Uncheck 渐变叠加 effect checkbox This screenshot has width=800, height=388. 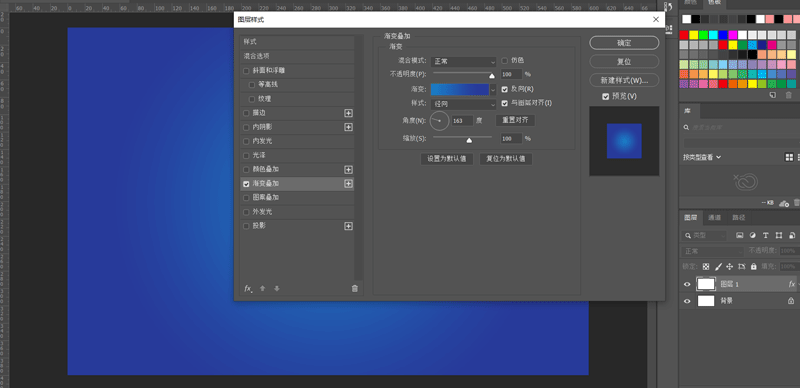pos(246,184)
